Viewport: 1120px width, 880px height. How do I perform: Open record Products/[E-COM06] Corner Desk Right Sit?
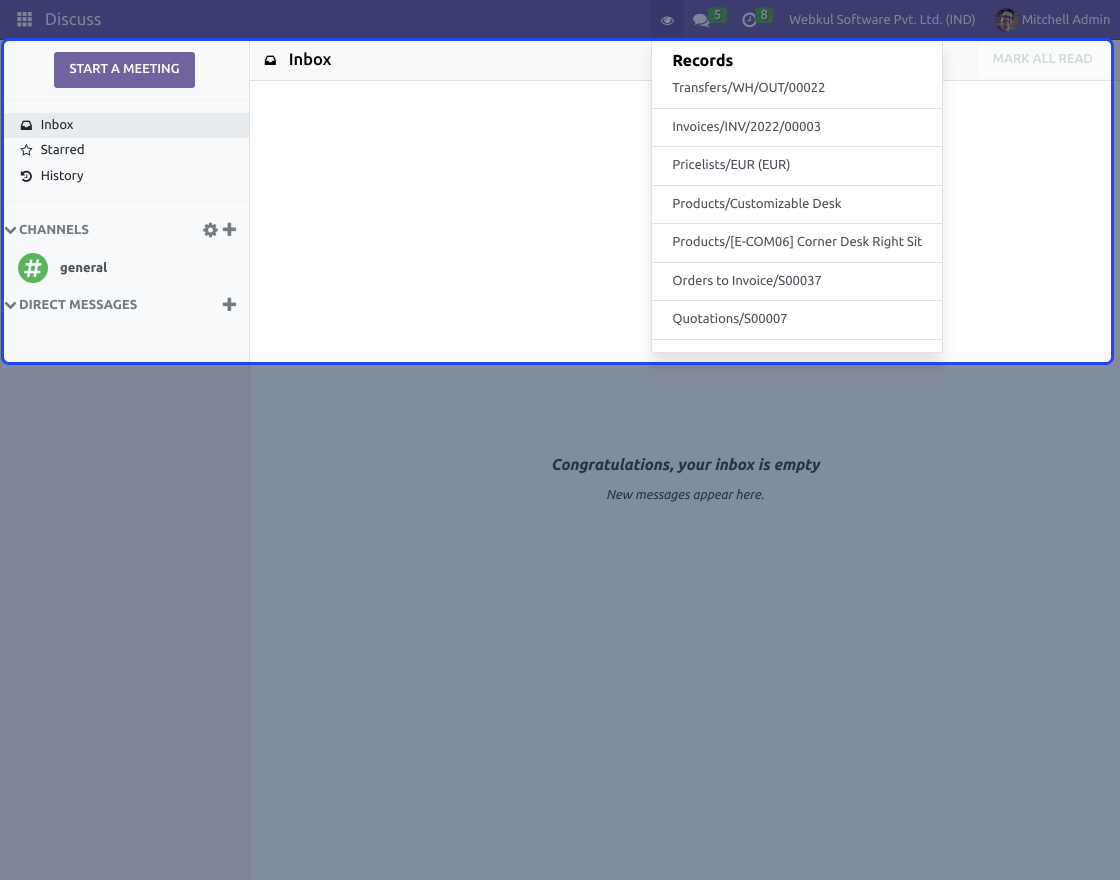point(796,242)
